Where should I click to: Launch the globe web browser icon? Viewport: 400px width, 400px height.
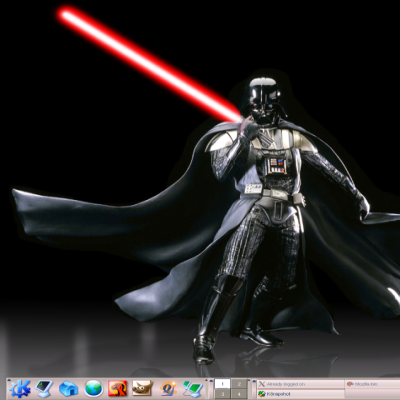click(x=93, y=389)
